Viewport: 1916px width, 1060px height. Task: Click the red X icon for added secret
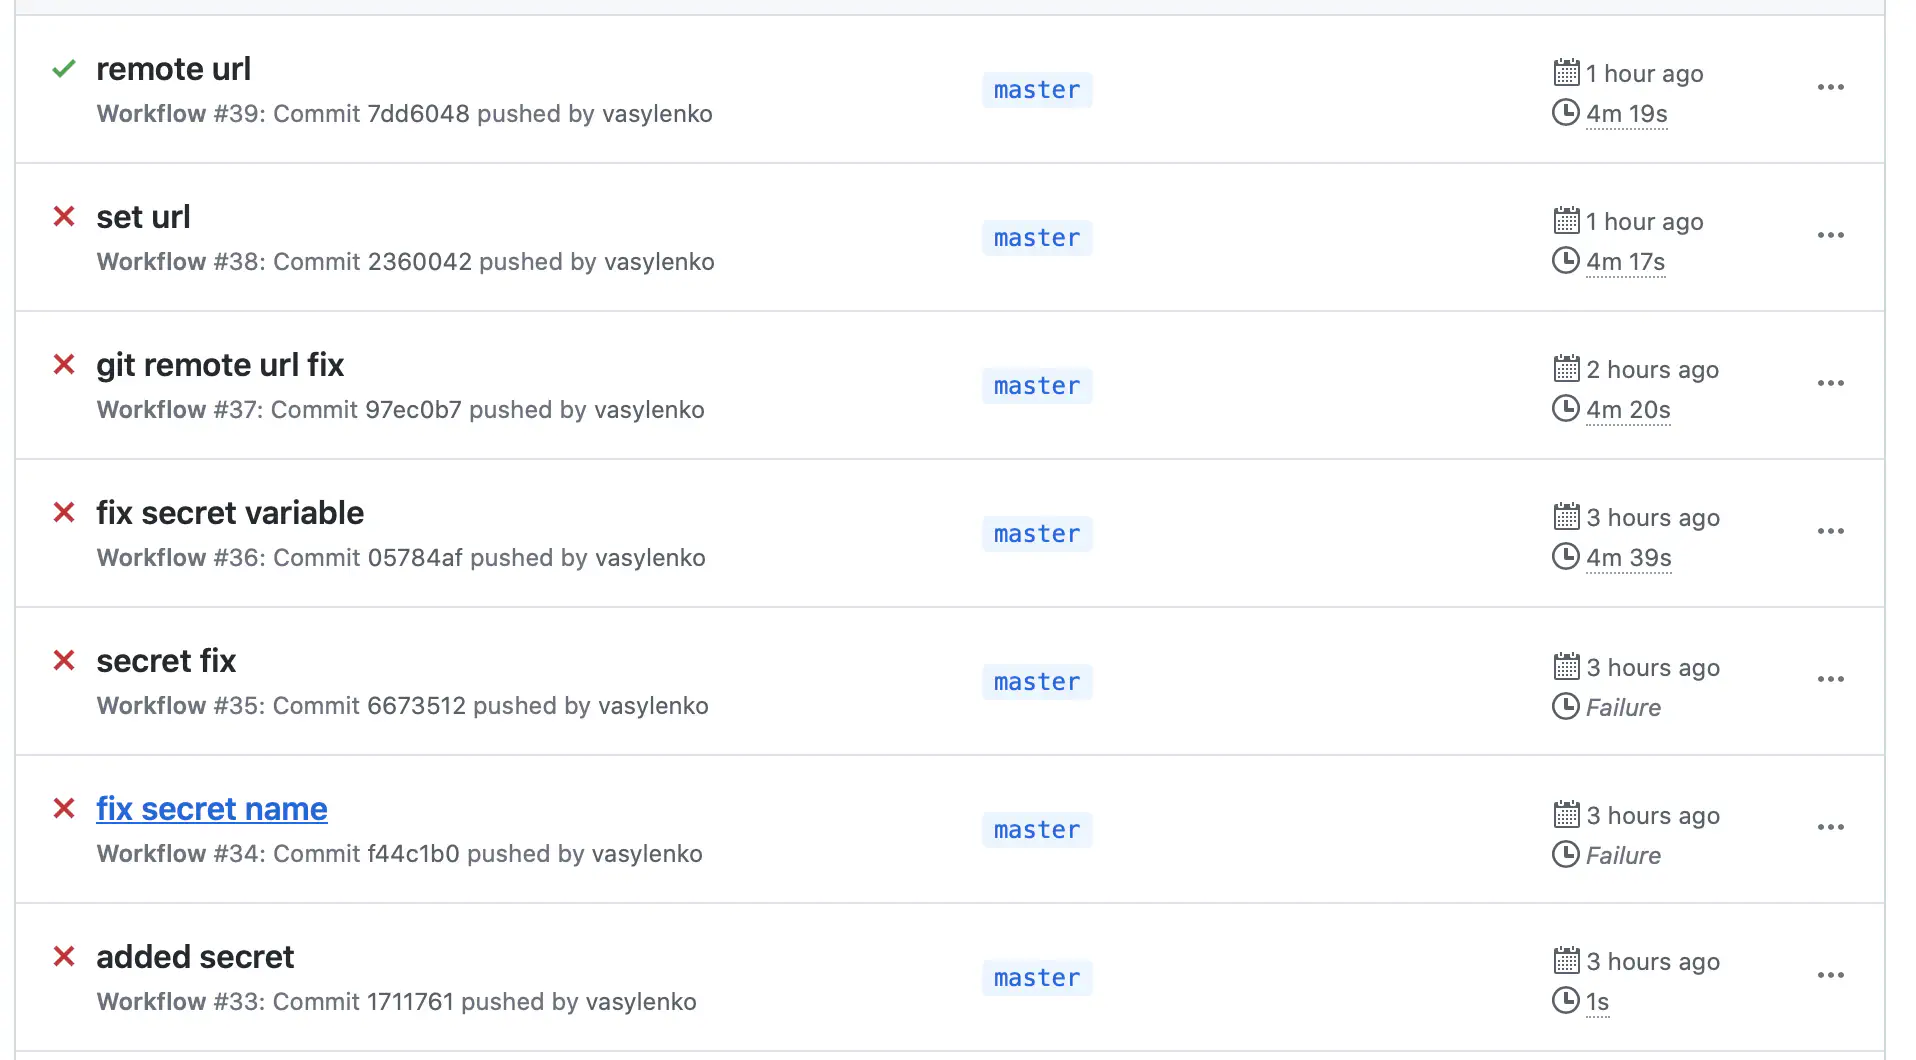pyautogui.click(x=63, y=957)
